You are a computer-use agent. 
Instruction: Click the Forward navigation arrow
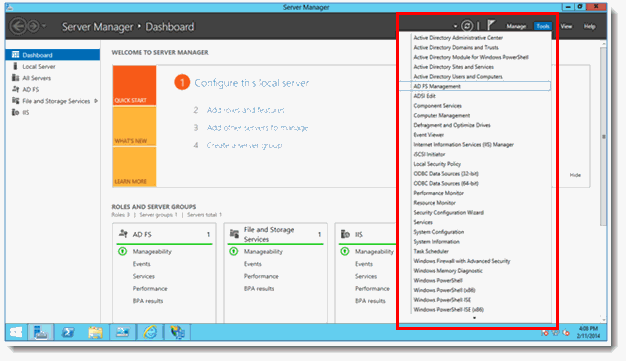(34, 26)
